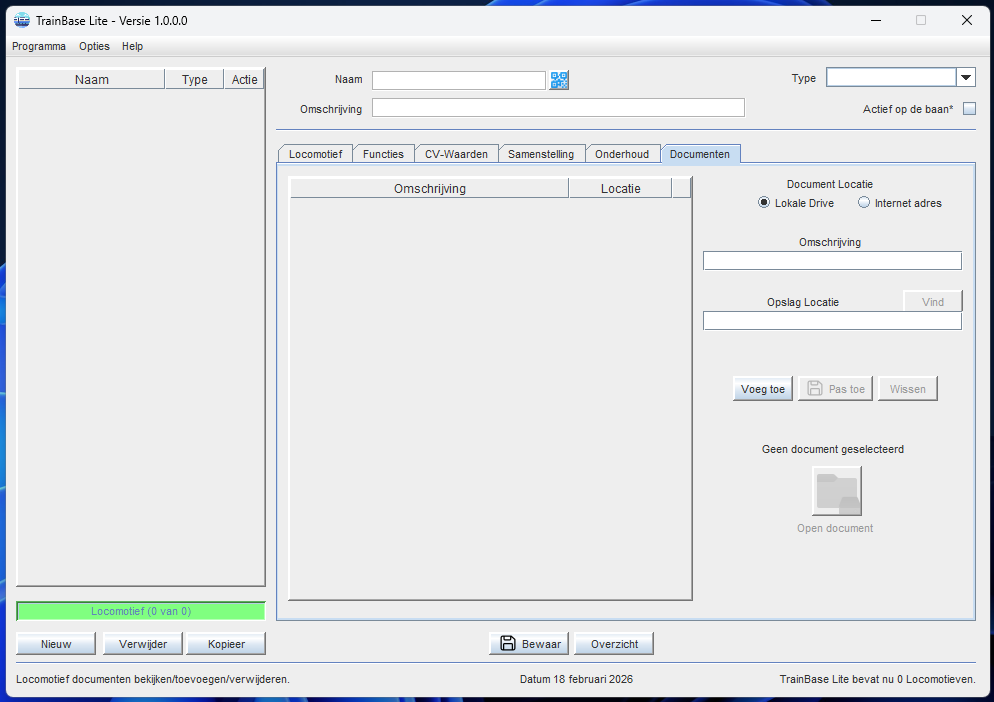This screenshot has width=994, height=702.
Task: Click the Opslag Locatie input field
Action: [x=832, y=321]
